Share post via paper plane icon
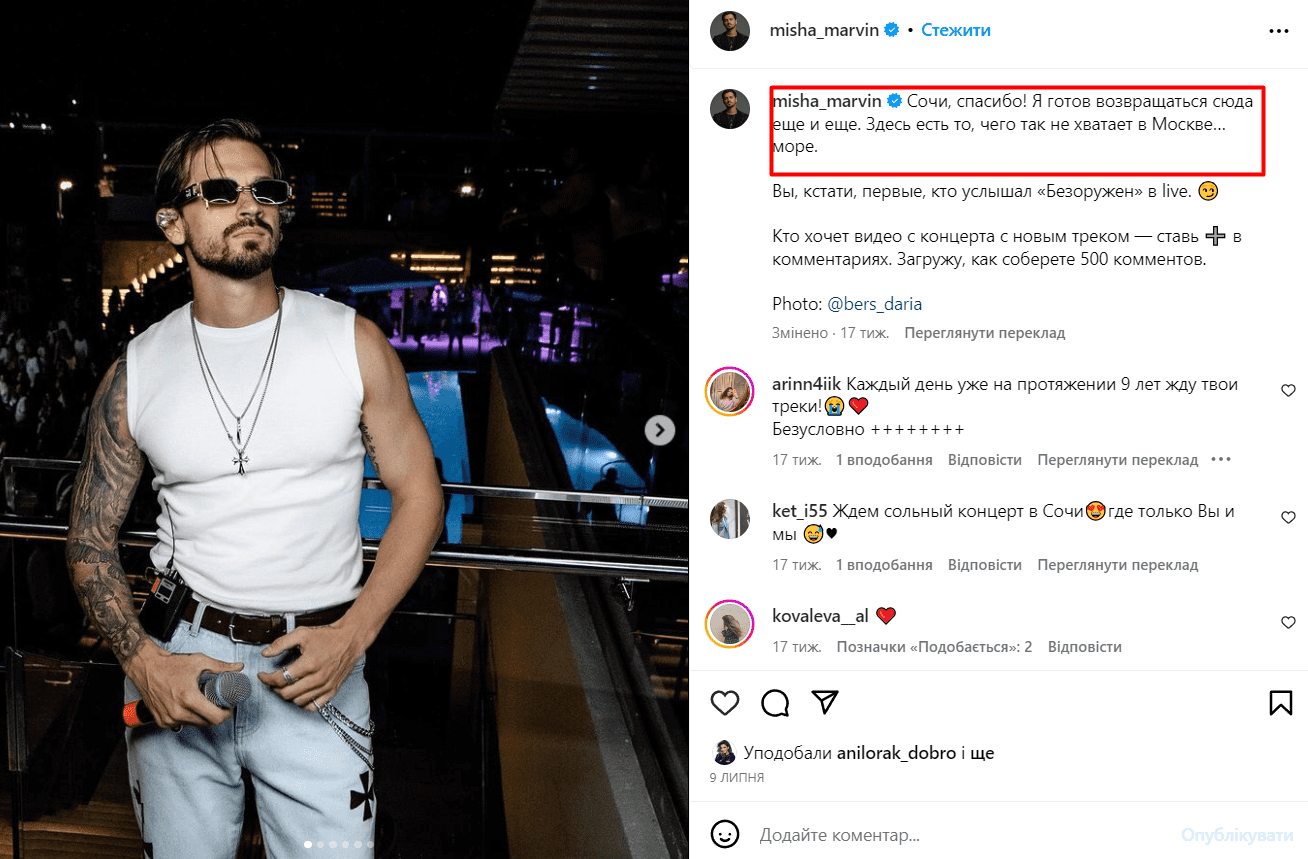The image size is (1308, 859). pyautogui.click(x=825, y=702)
